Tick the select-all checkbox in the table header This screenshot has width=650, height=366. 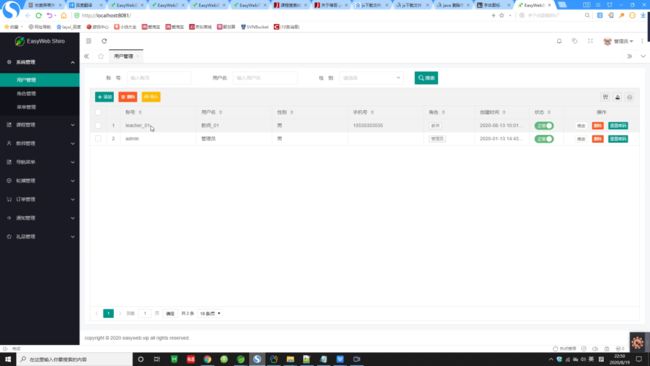(x=98, y=112)
